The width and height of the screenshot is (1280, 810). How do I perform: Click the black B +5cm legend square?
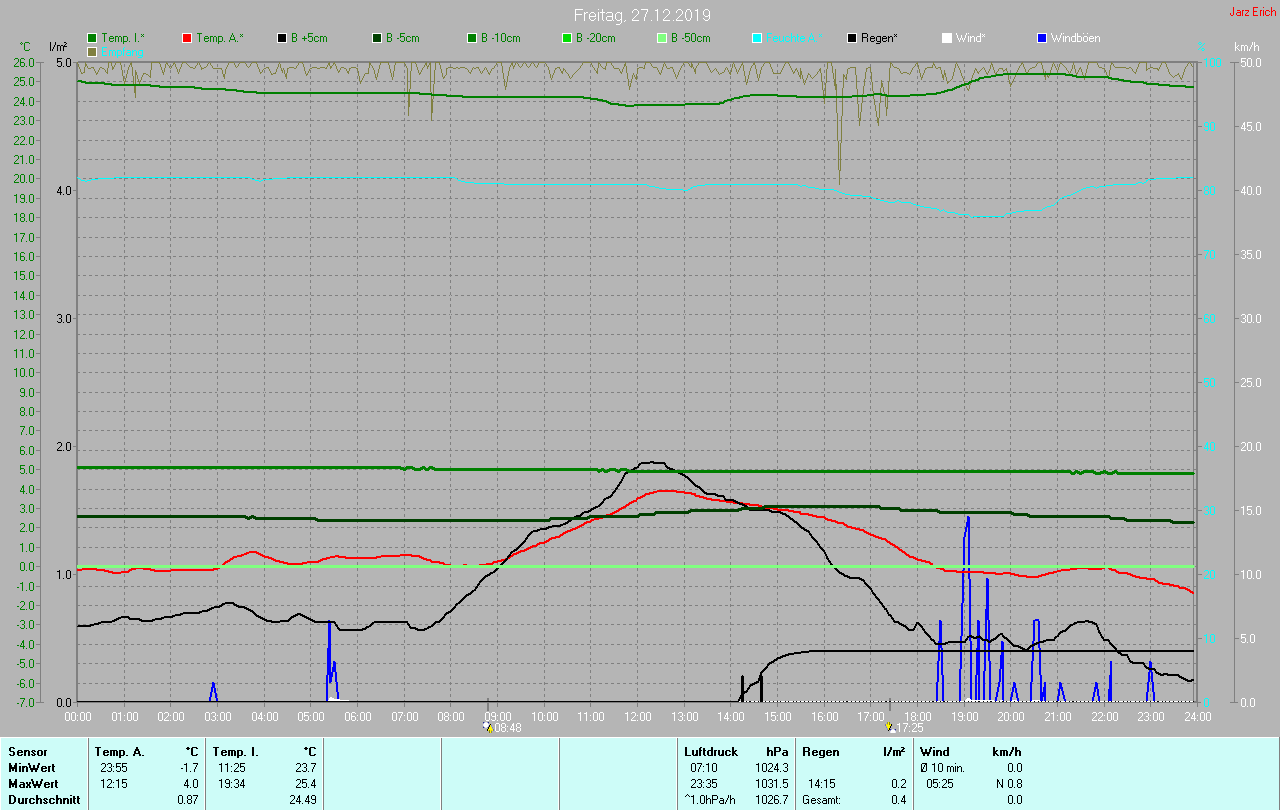pos(282,38)
